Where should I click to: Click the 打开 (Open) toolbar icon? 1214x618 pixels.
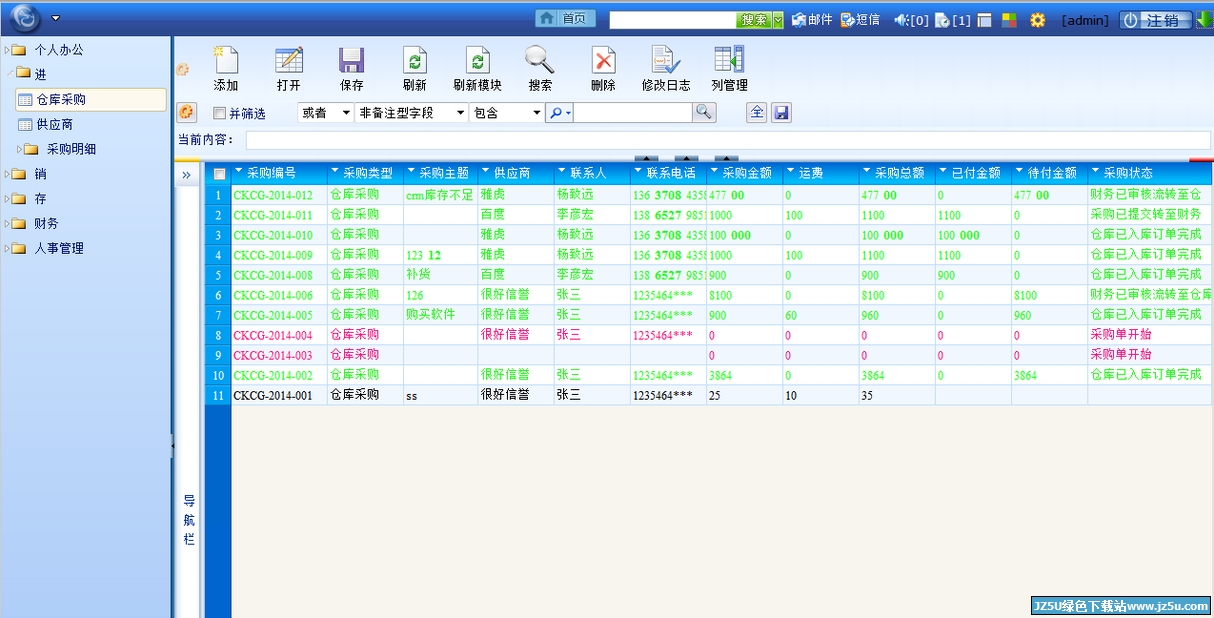point(289,61)
